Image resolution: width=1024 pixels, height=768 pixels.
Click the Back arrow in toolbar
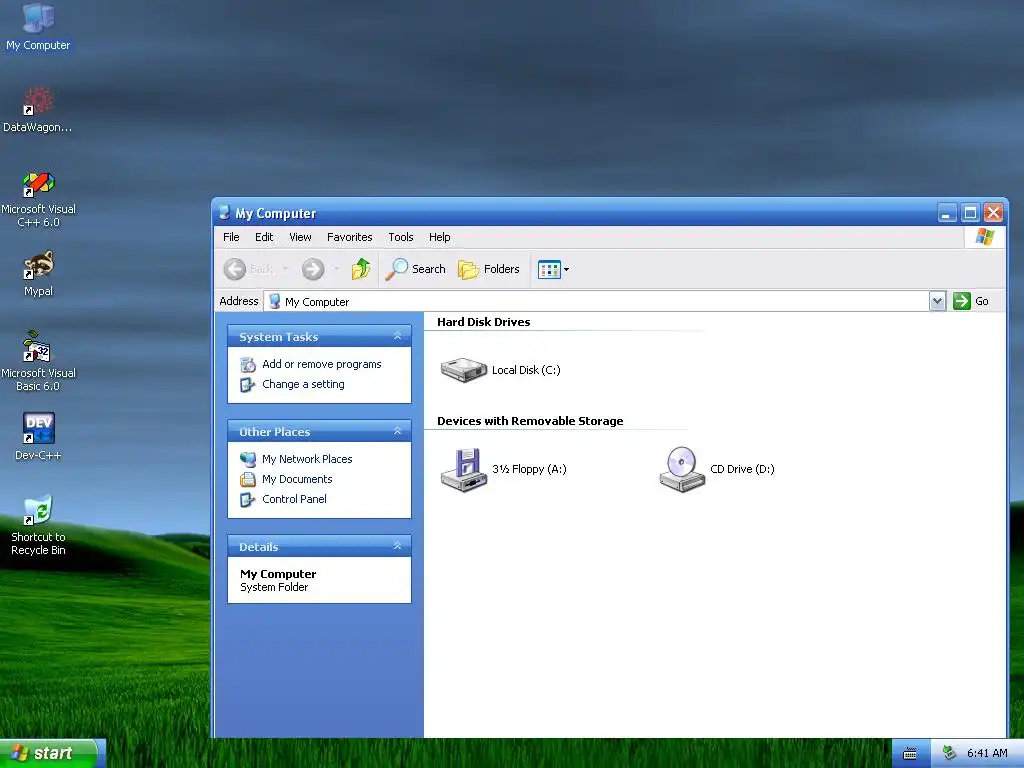235,269
